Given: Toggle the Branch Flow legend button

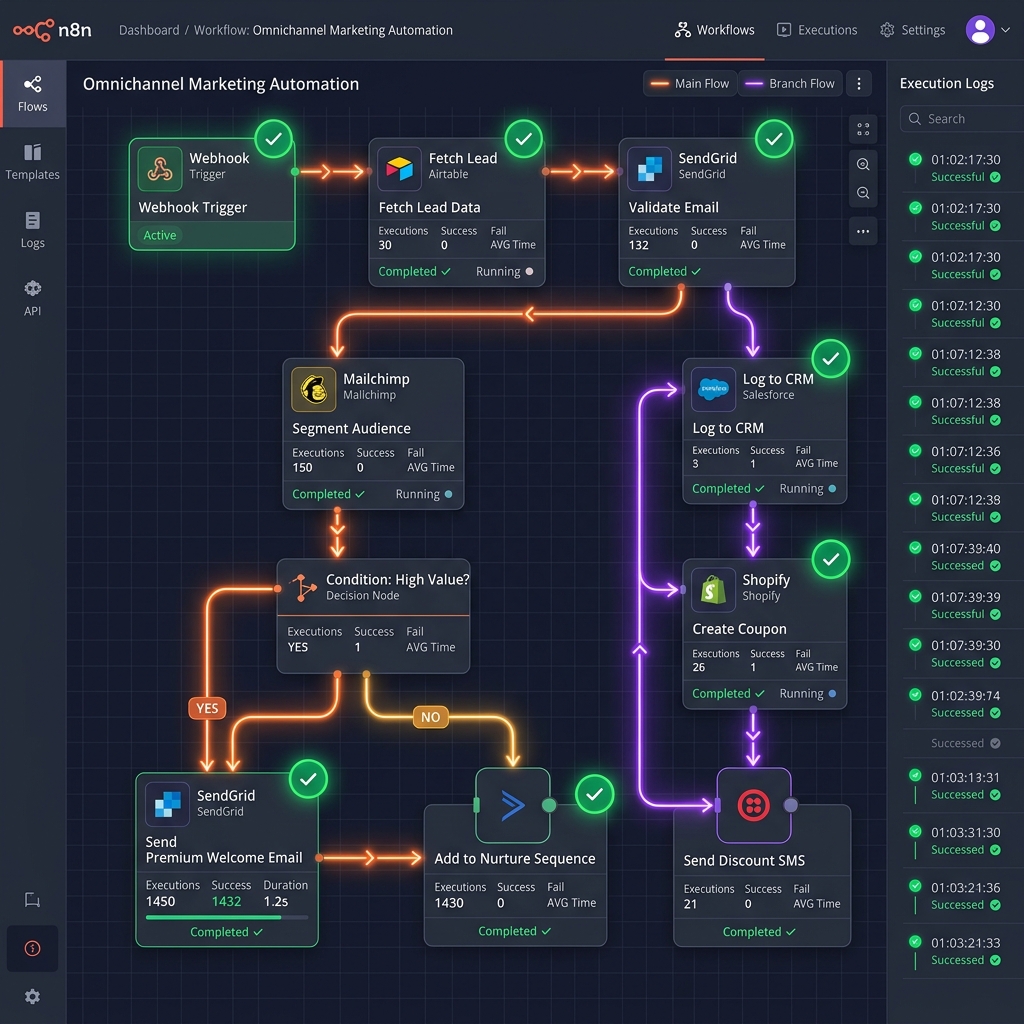Looking at the screenshot, I should click(790, 84).
